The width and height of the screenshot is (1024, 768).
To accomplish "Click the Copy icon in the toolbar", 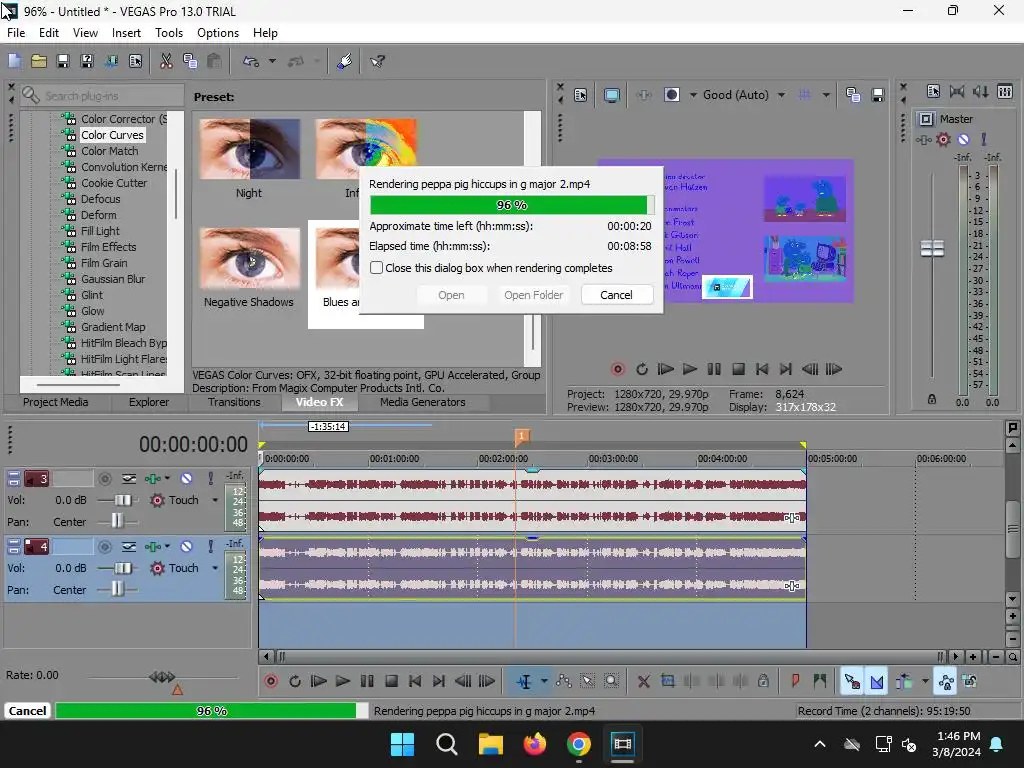I will 190,61.
